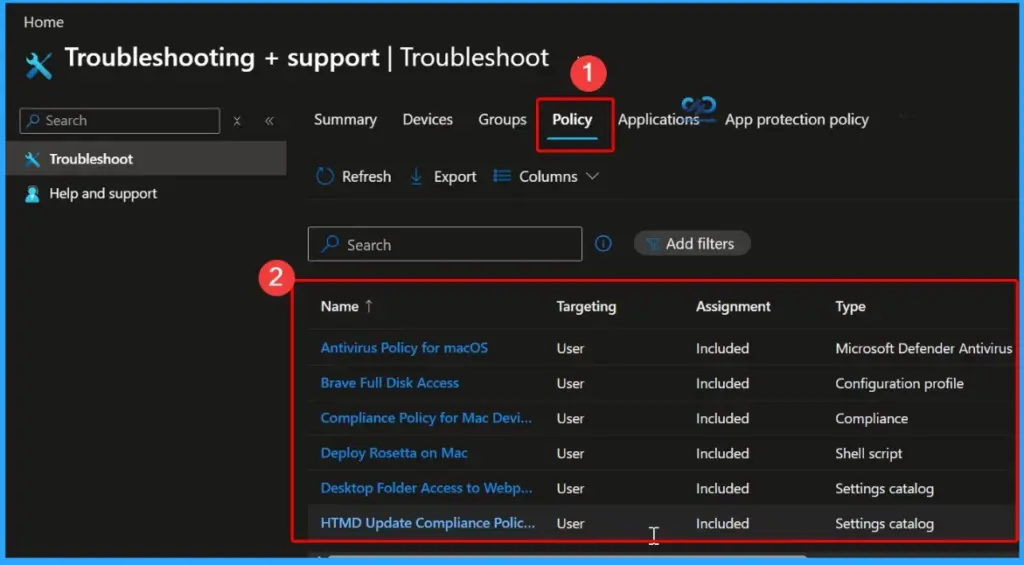Clear the sidebar search with the X icon
The height and width of the screenshot is (565, 1024).
(x=237, y=121)
